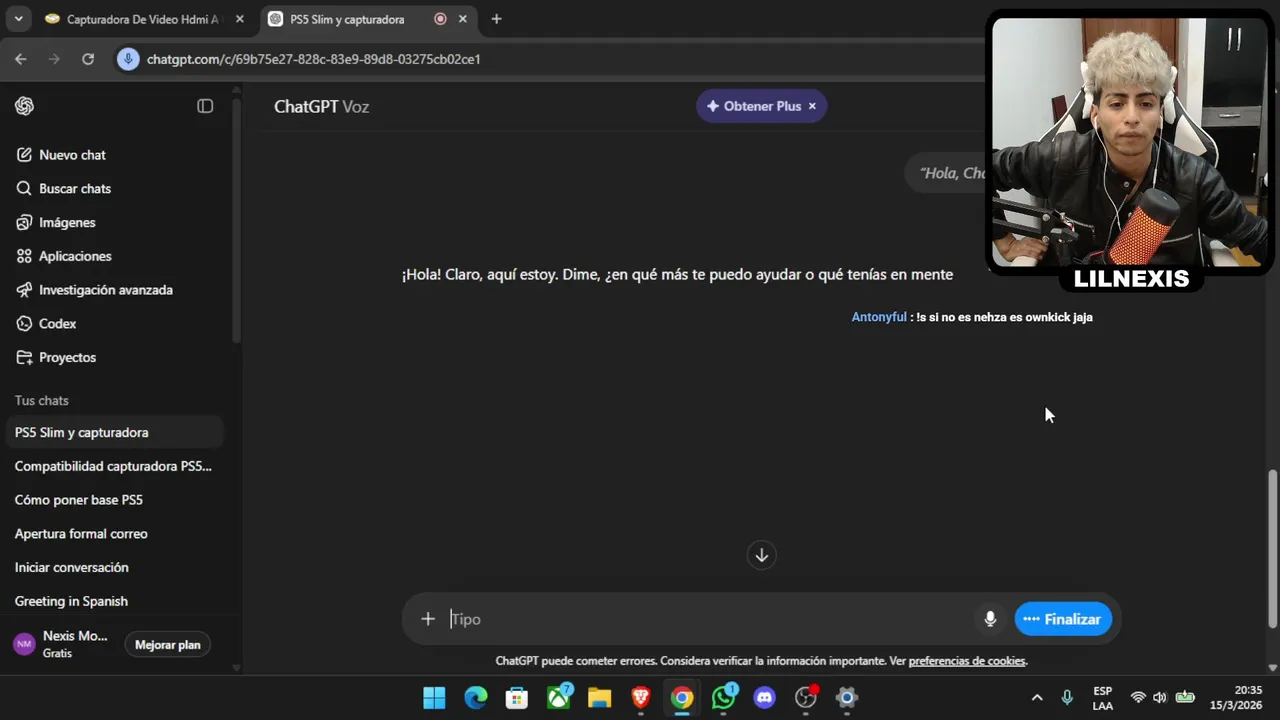Screen dimensions: 1280x720
Task: Focus the Tipo message input field
Action: click(710, 619)
